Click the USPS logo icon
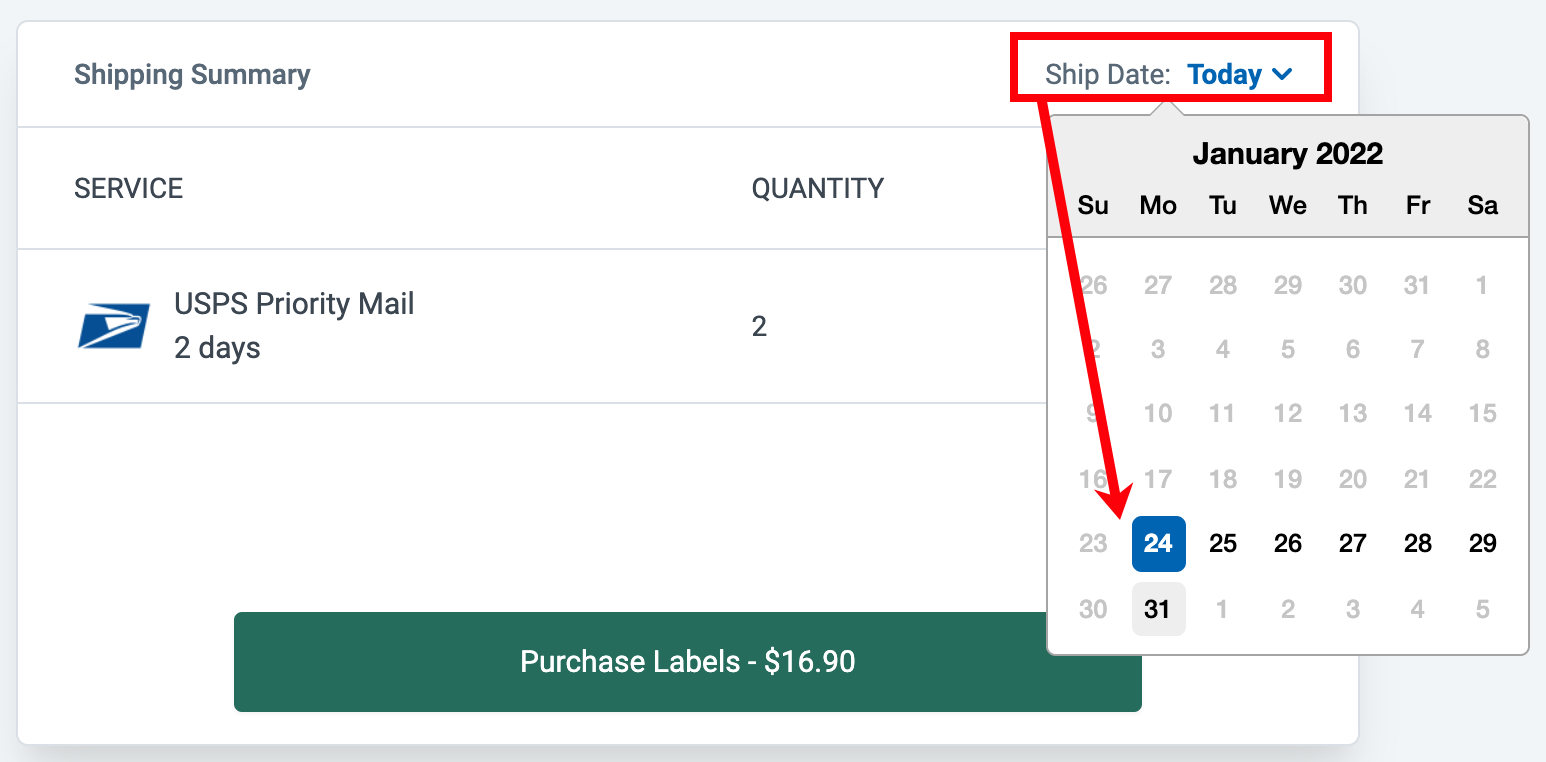 (x=115, y=325)
